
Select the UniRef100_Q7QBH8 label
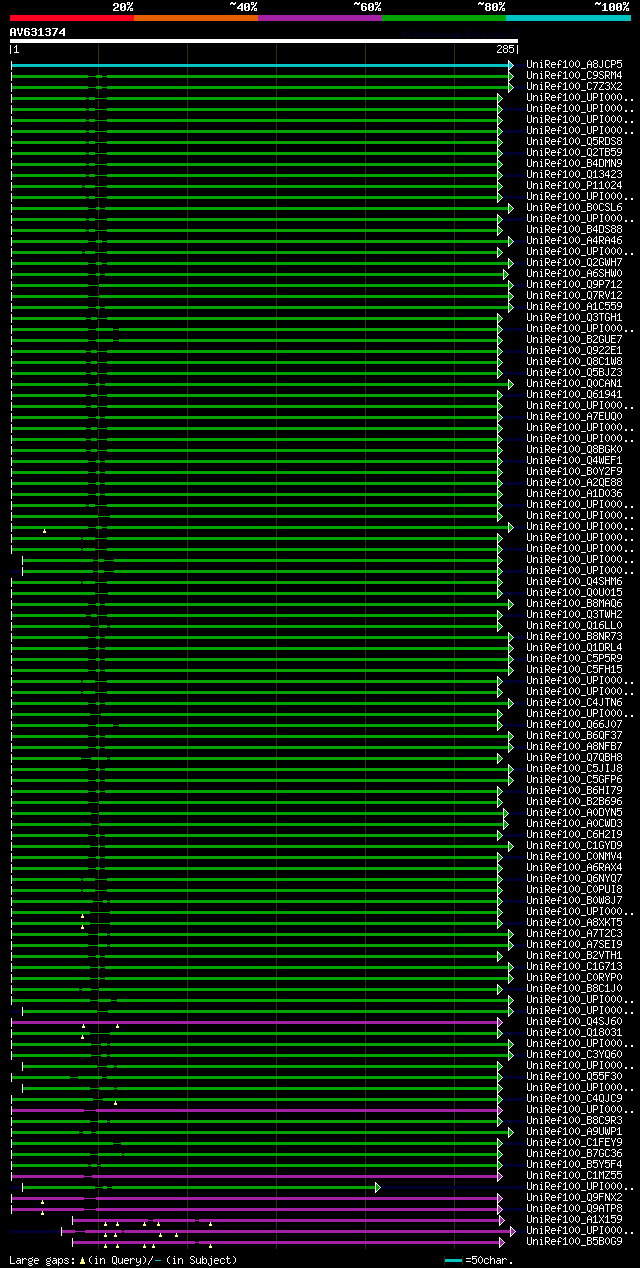[x=574, y=757]
